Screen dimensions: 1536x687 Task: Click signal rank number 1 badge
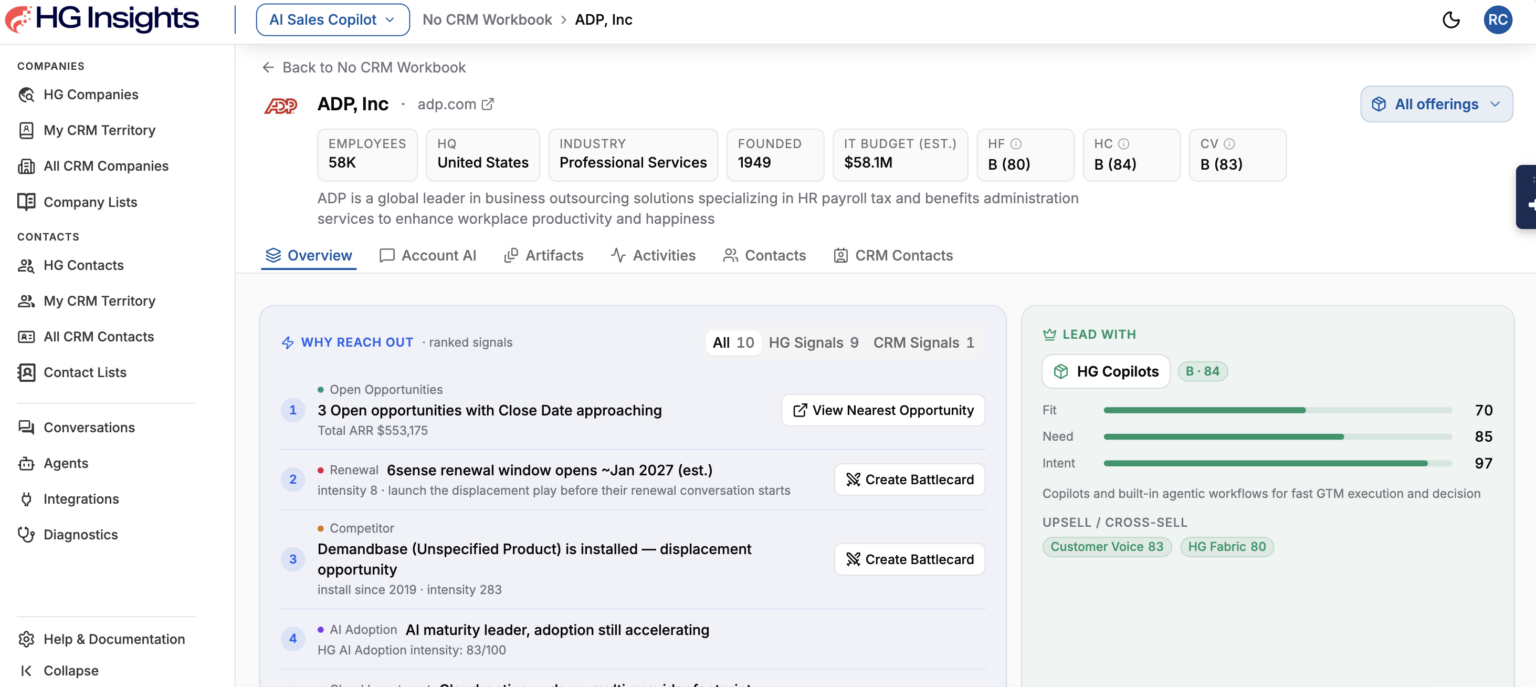[x=293, y=410]
